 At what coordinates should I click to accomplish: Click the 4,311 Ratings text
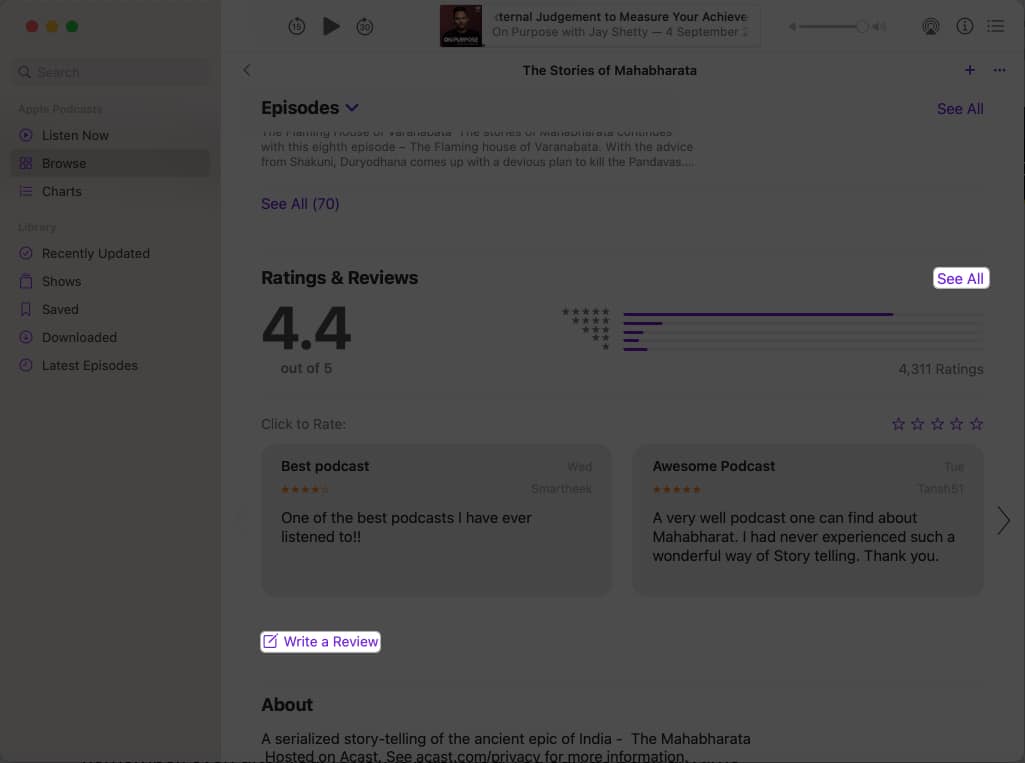pyautogui.click(x=941, y=369)
